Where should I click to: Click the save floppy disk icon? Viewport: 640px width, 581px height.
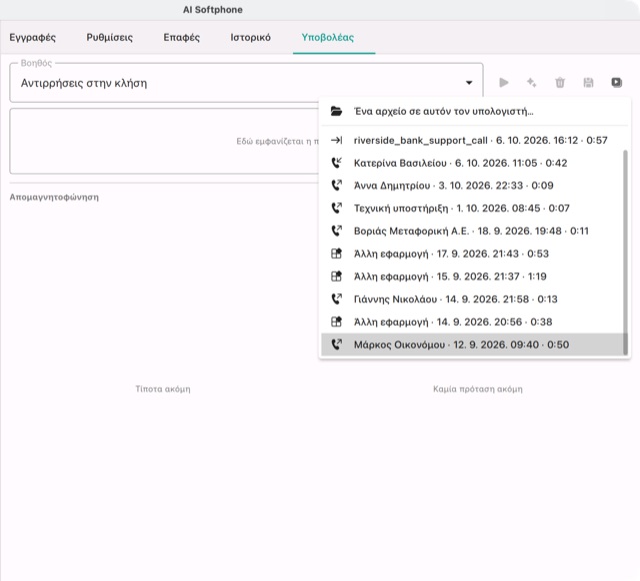[588, 83]
